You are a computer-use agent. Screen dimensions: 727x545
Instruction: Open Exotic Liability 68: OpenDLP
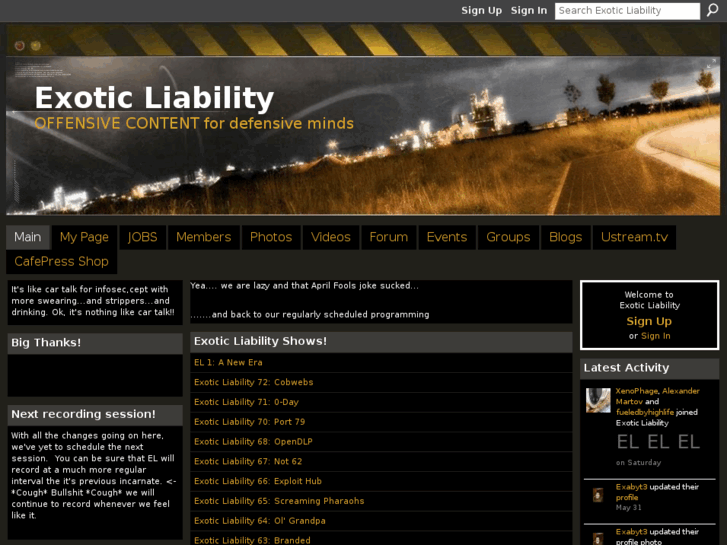tap(253, 442)
